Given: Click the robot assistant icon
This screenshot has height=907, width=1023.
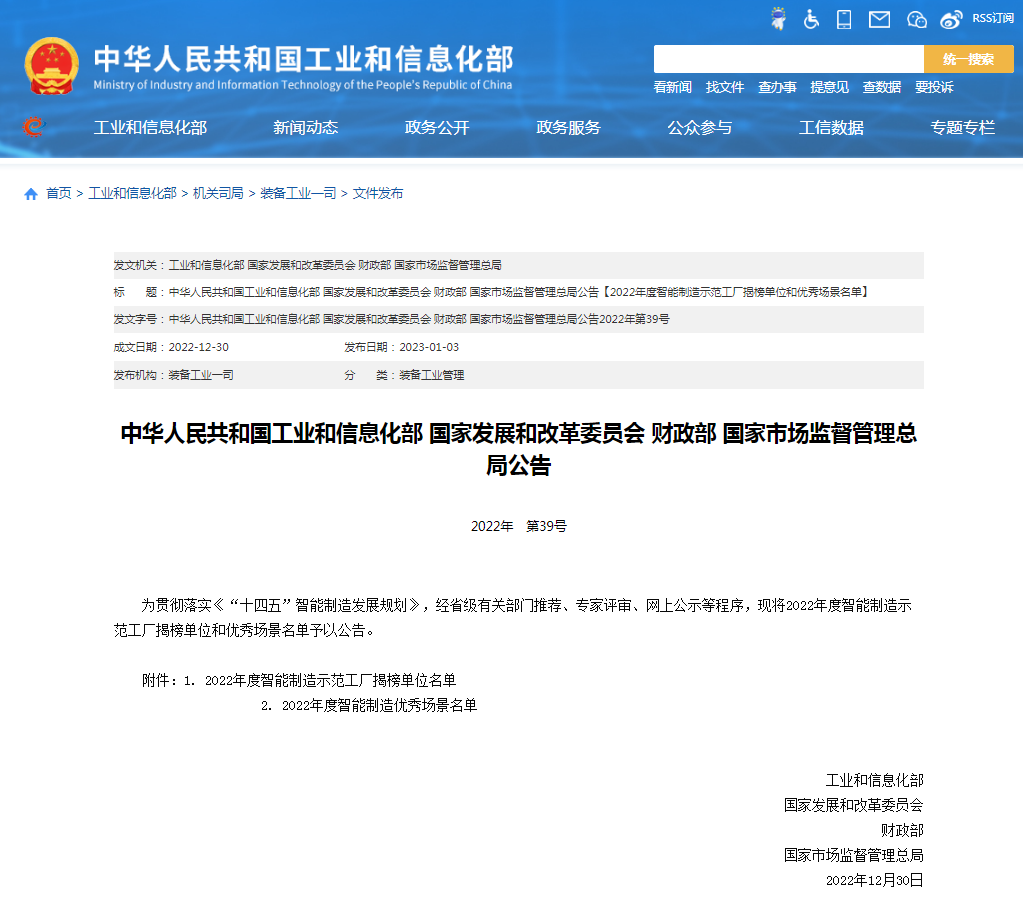Looking at the screenshot, I should pos(778,18).
